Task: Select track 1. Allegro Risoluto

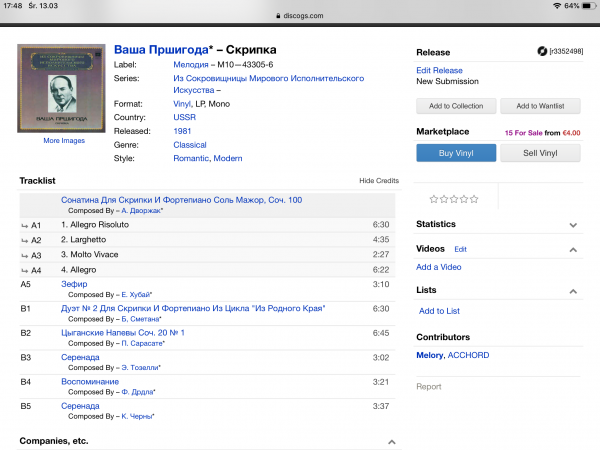Action: pyautogui.click(x=95, y=225)
